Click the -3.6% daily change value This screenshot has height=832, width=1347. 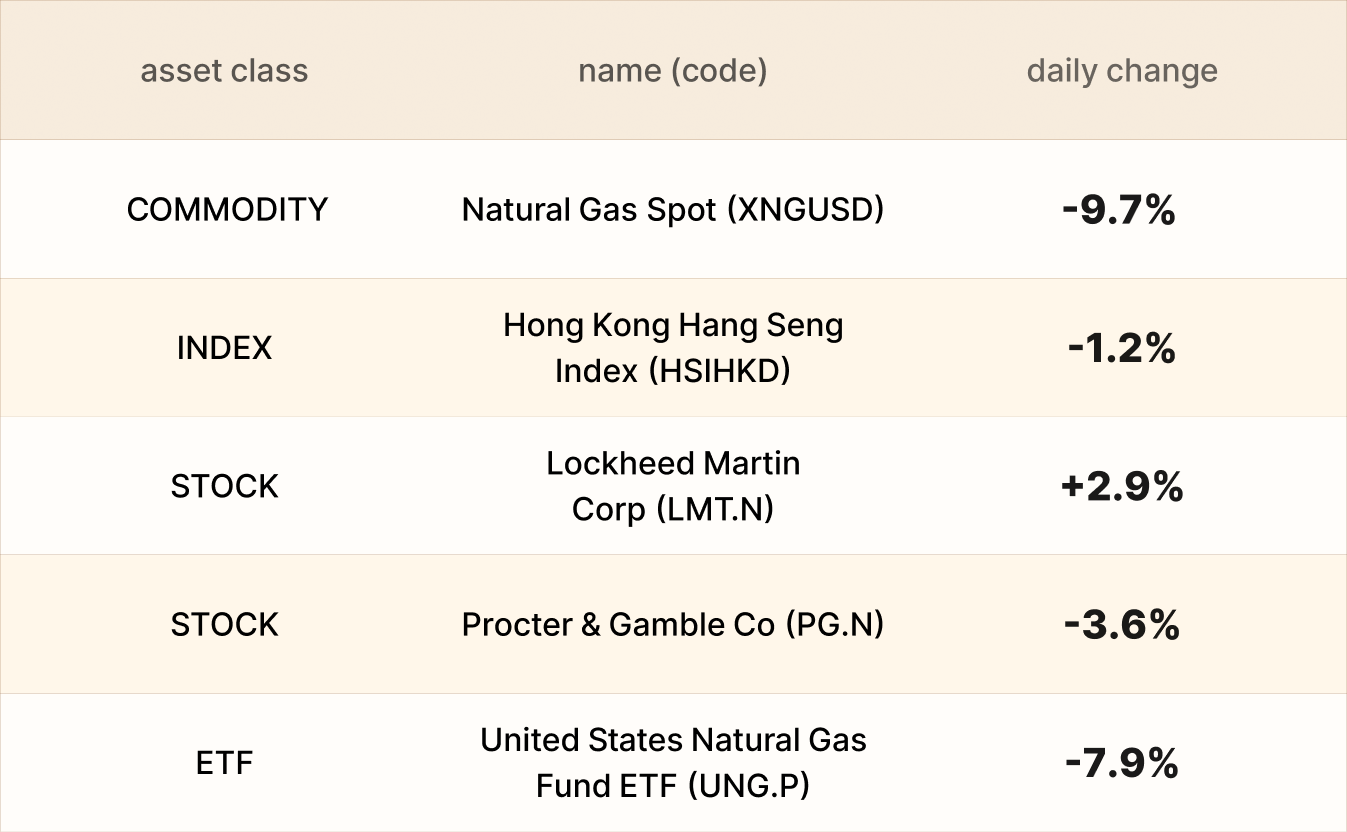1121,625
